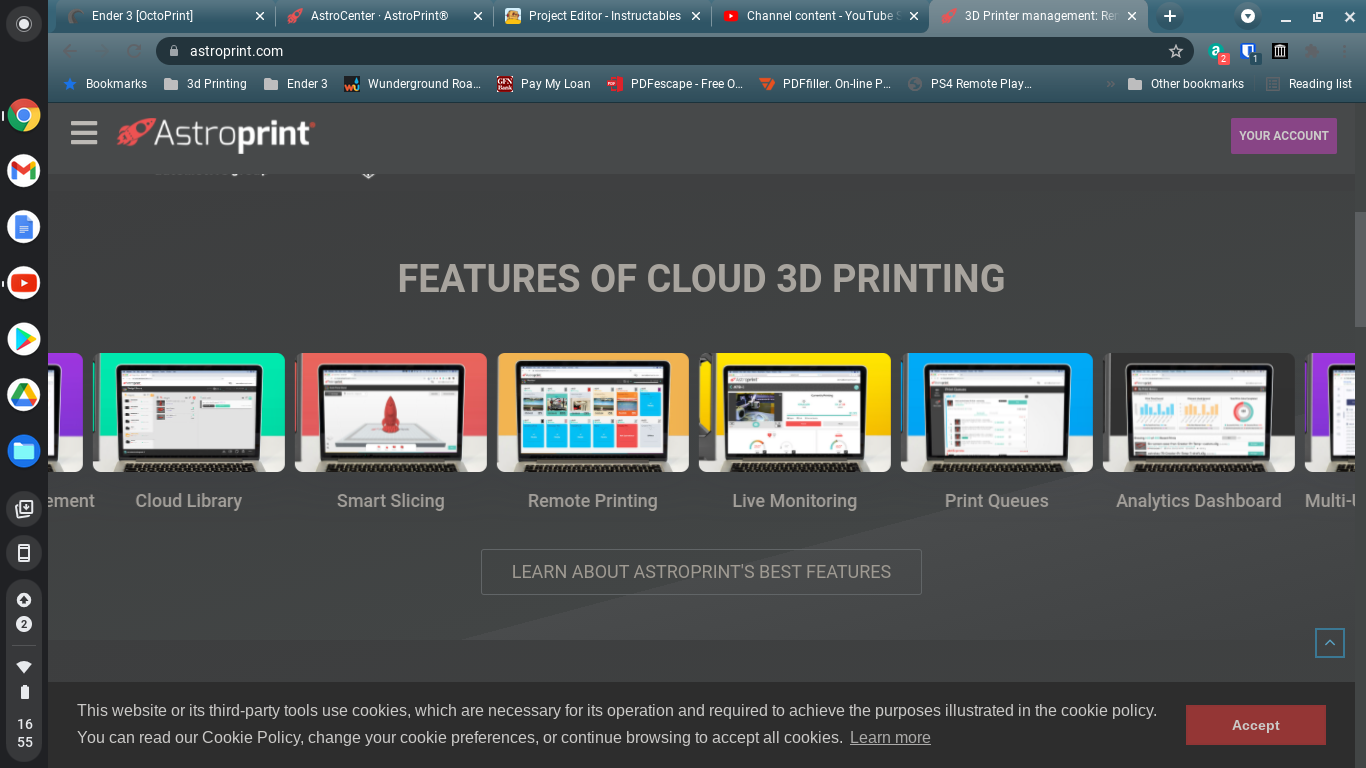The image size is (1366, 768).
Task: Switch to AstroCenter AstroPrint tab
Action: coord(384,16)
